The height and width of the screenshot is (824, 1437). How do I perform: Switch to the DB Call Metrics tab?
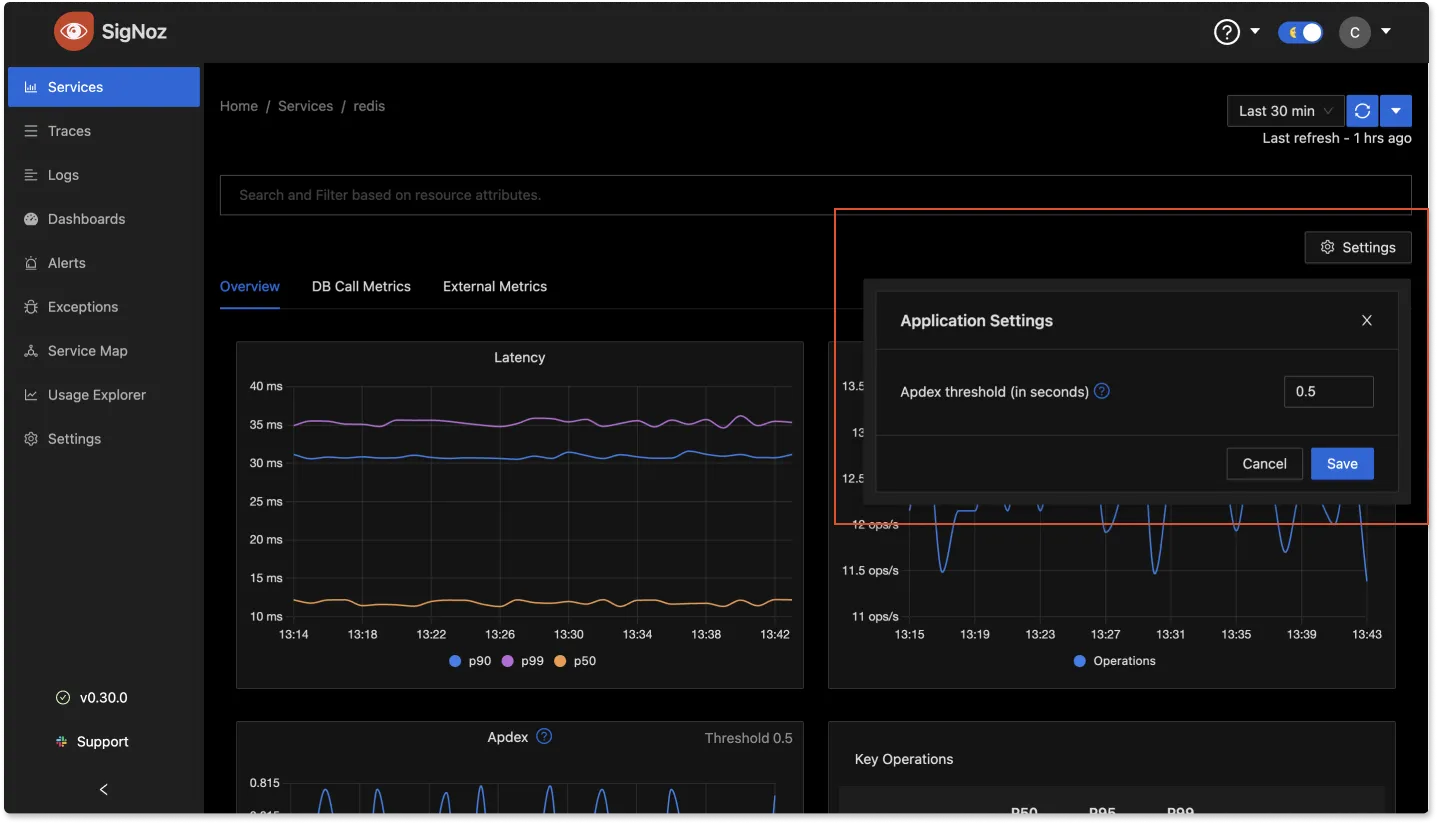[361, 286]
